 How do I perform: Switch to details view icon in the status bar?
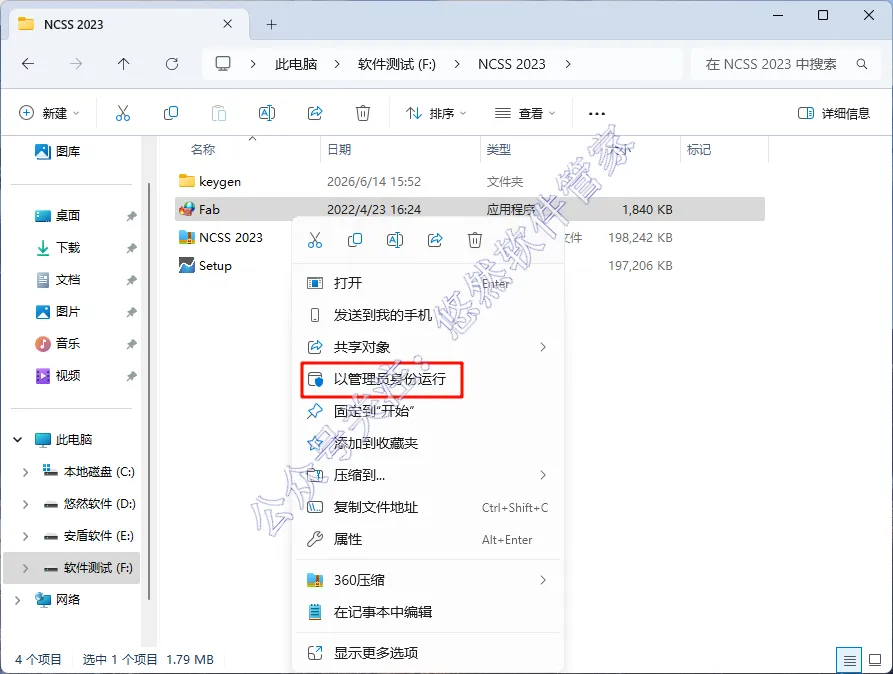coord(849,660)
